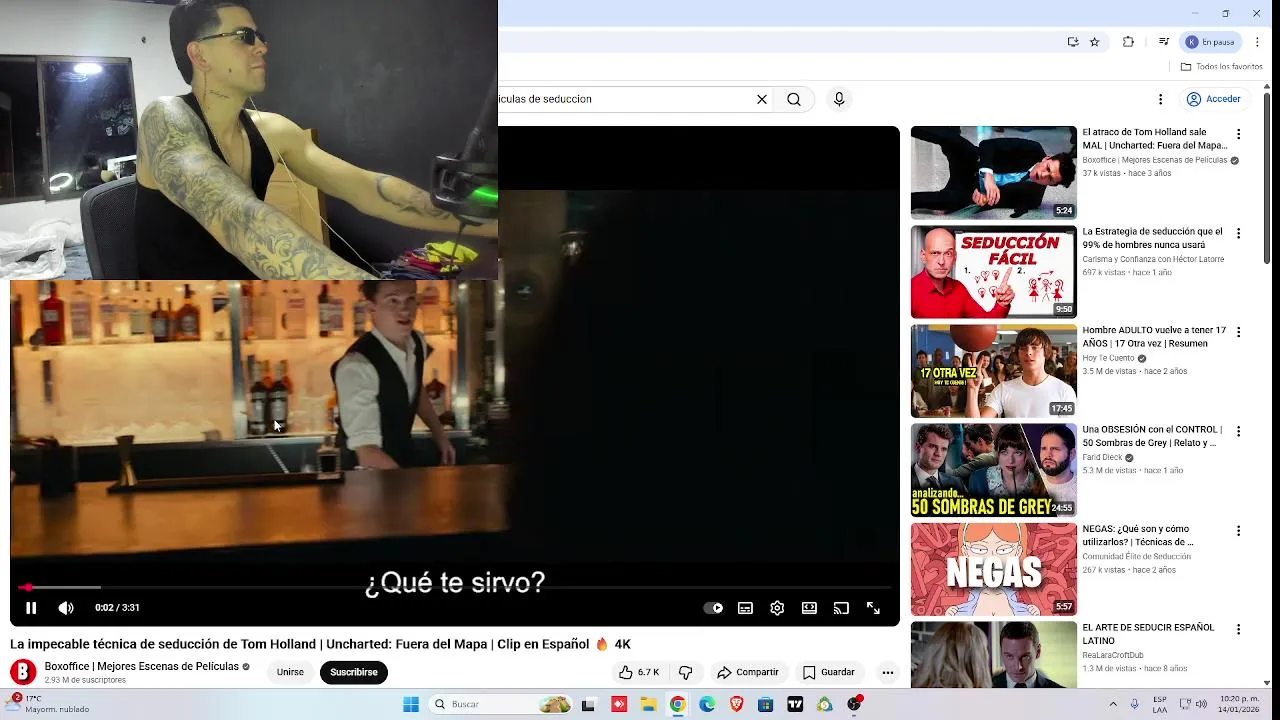Open options for 'Una OBSESIÓN con el CONTROL' video
1280x720 pixels.
click(x=1238, y=431)
